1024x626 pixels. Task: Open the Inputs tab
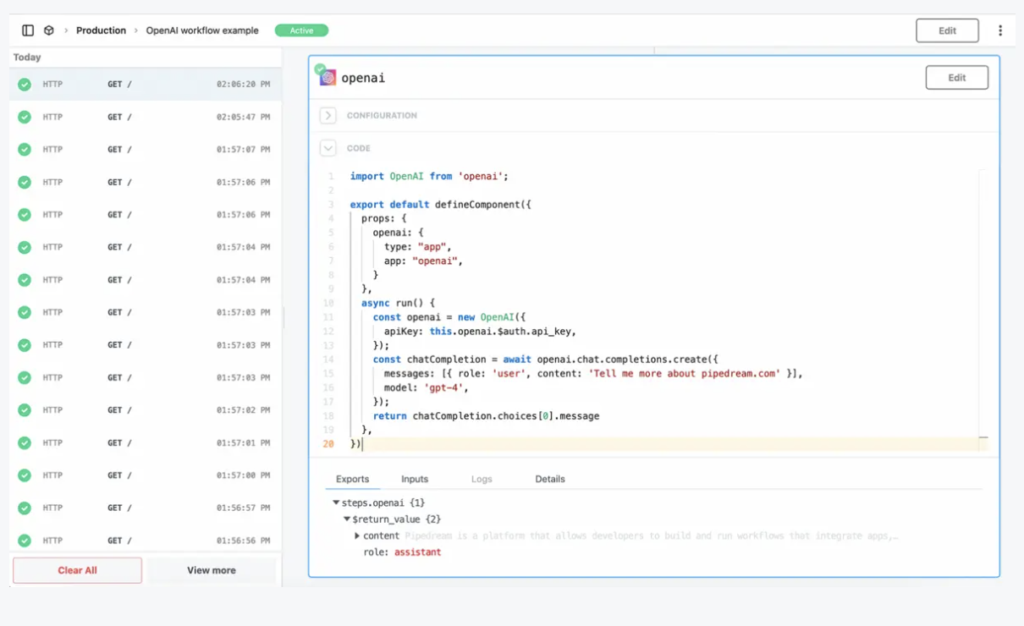pyautogui.click(x=415, y=479)
